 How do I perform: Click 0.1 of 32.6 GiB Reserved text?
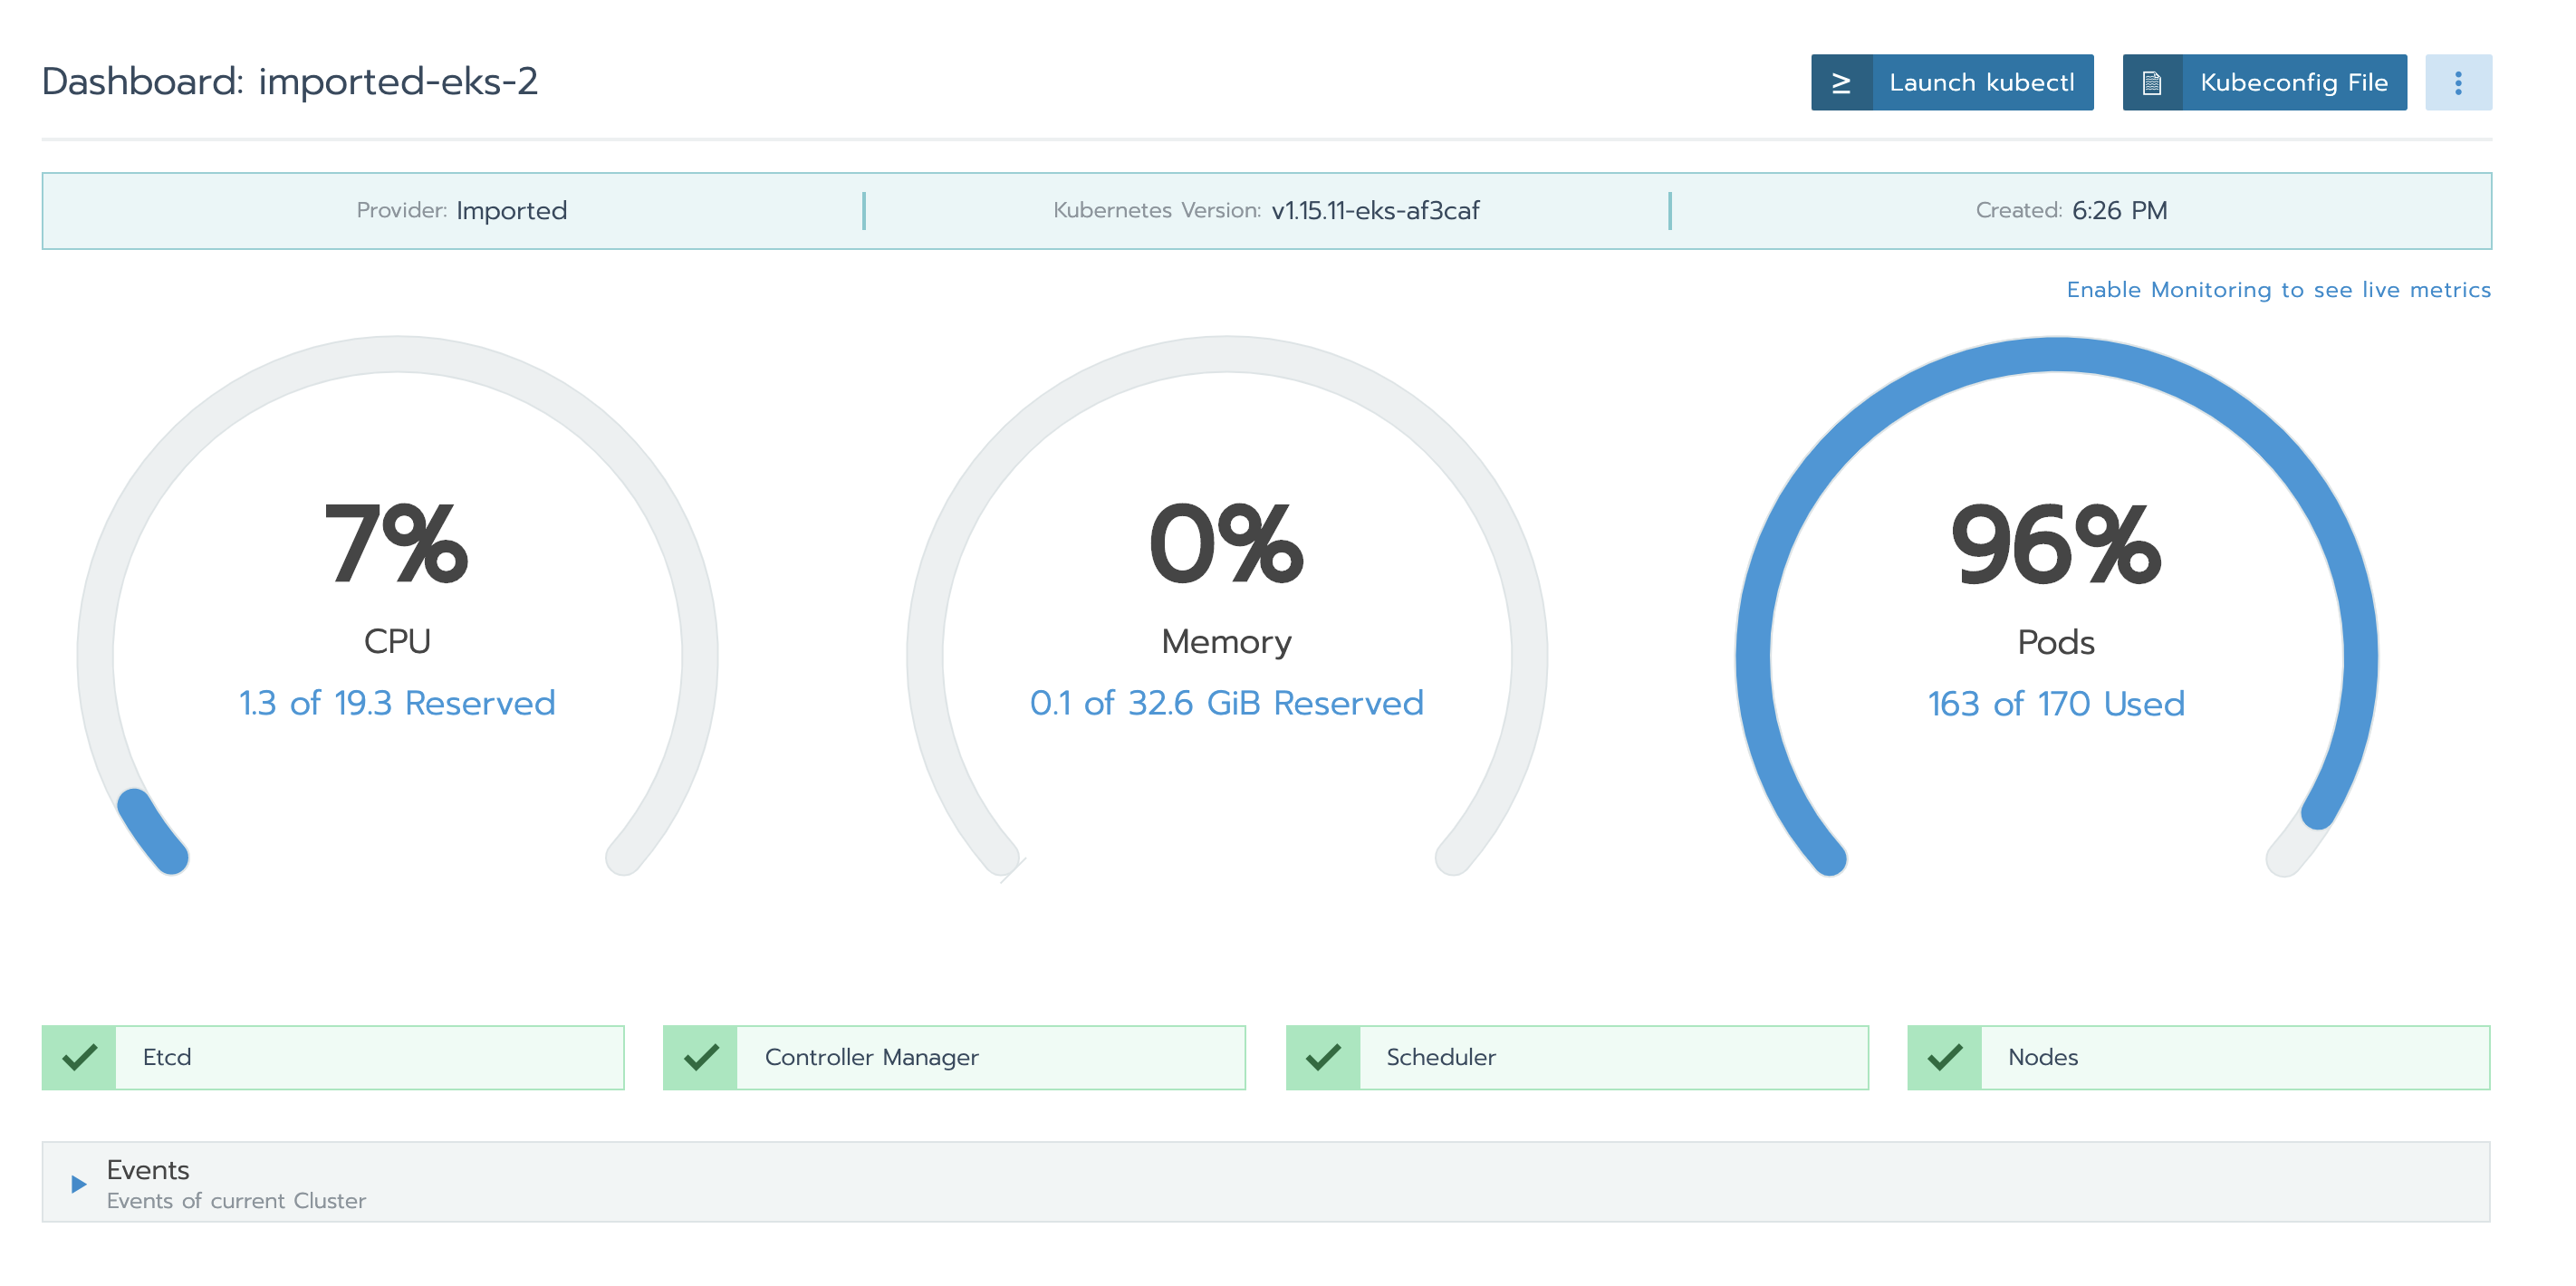[1226, 703]
